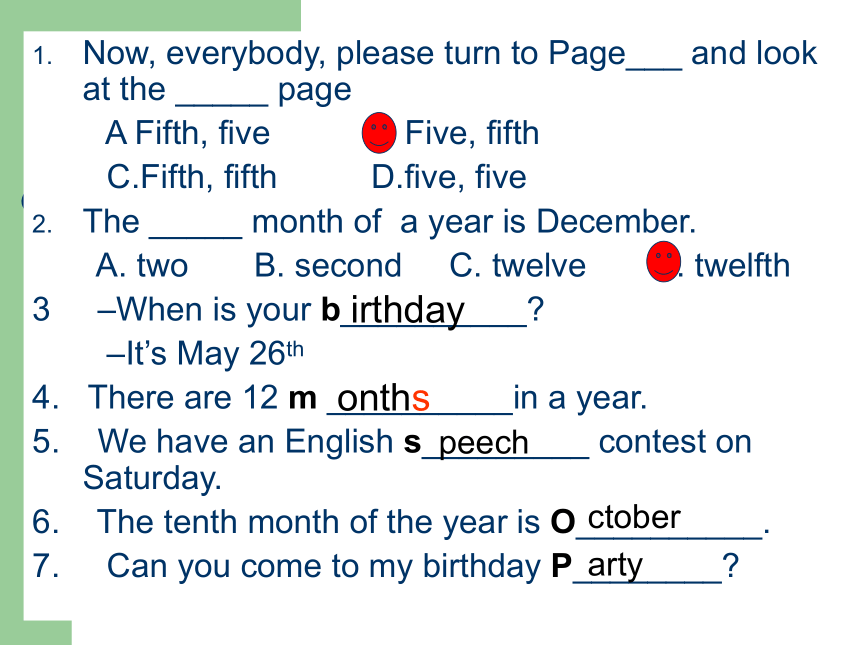860x645 pixels.
Task: Click the blank filled with irthday
Action: coord(433,311)
